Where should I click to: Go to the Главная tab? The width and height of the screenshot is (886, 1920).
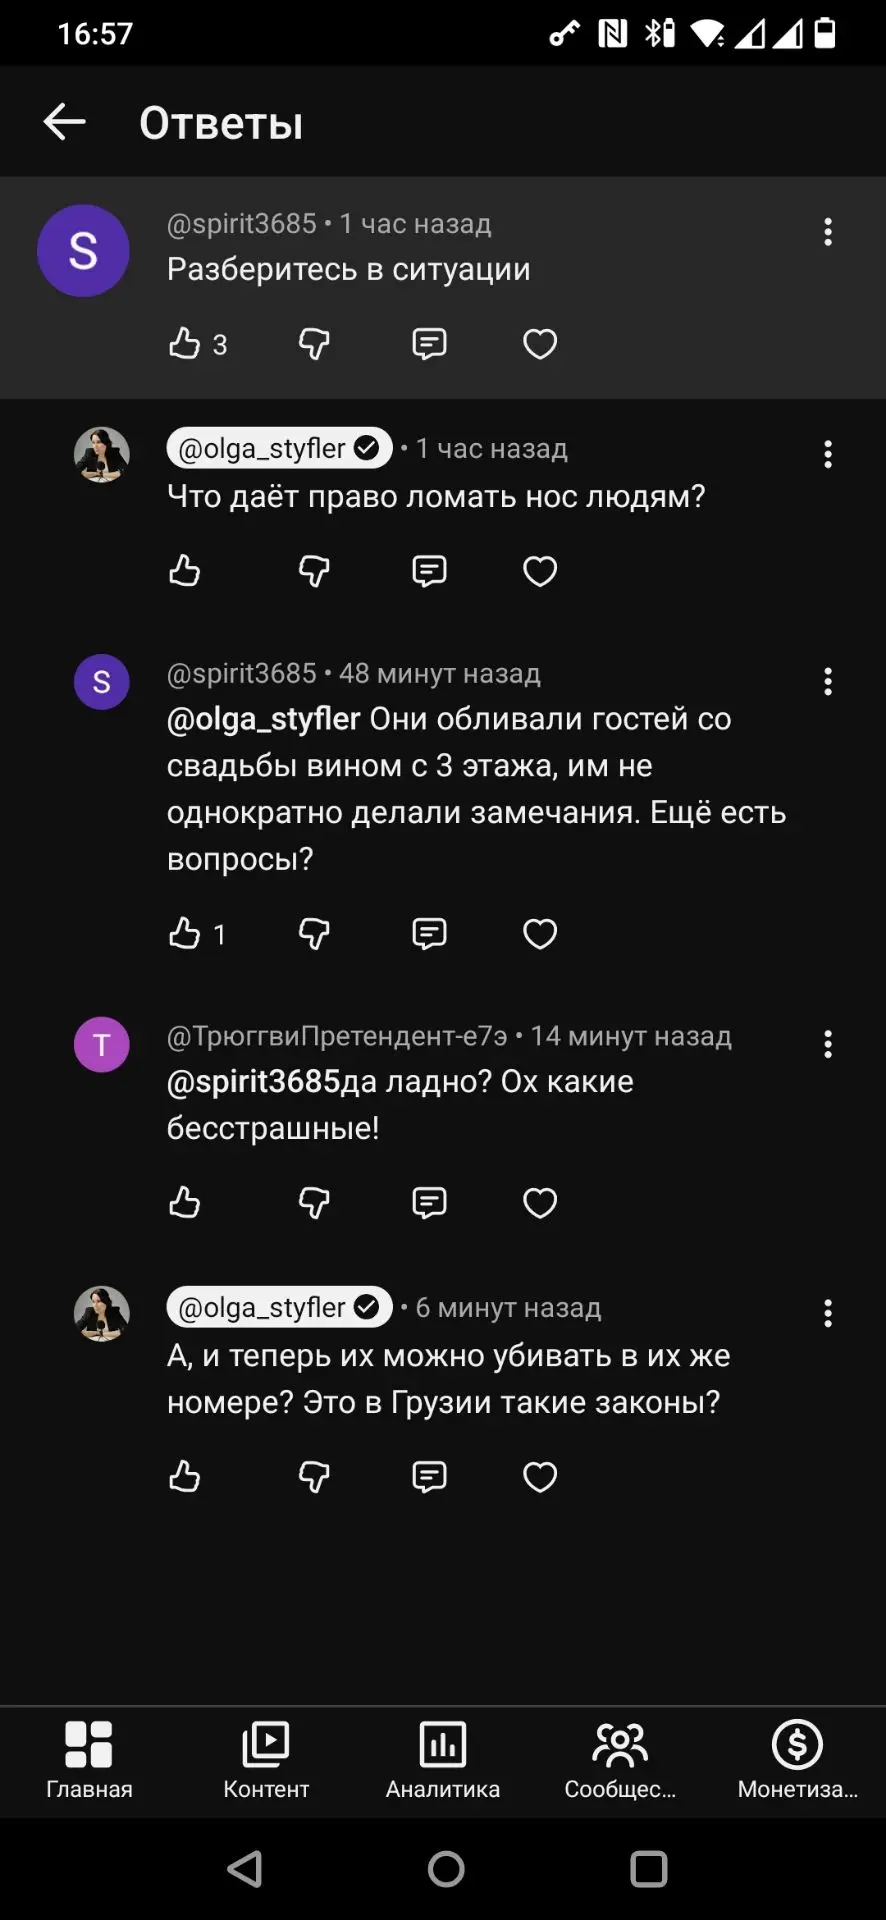pyautogui.click(x=89, y=1761)
